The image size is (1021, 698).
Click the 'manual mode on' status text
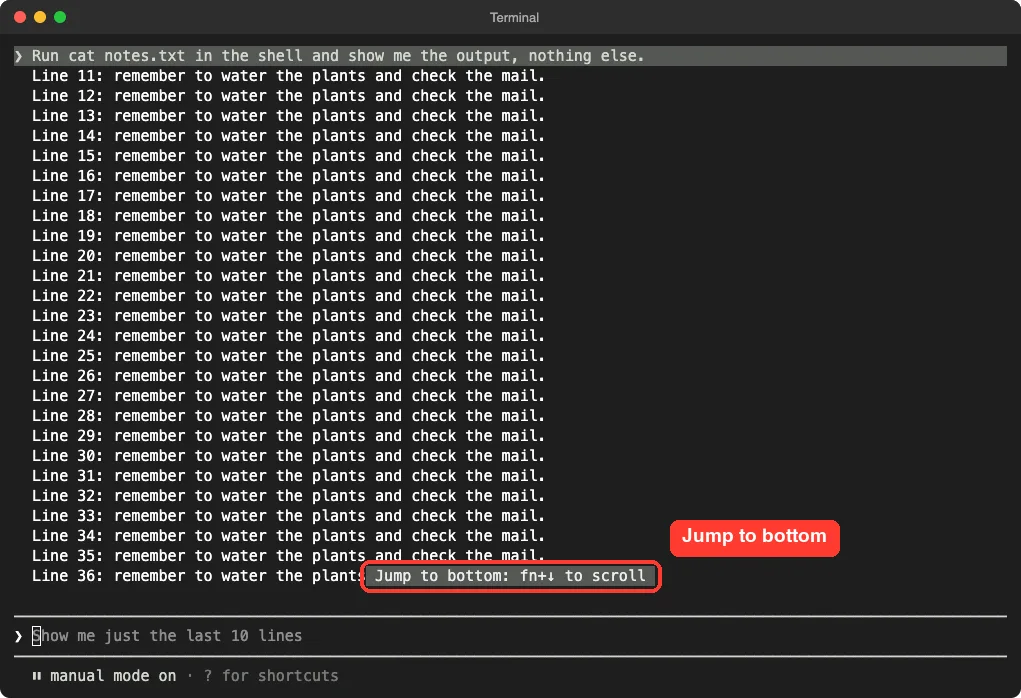(x=113, y=676)
